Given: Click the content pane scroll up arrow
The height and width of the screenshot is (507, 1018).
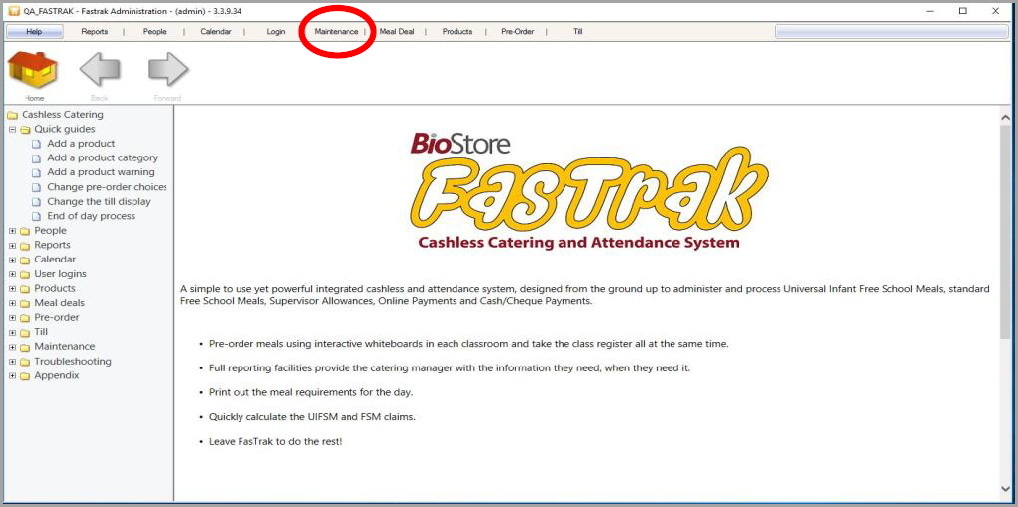Looking at the screenshot, I should [1005, 117].
